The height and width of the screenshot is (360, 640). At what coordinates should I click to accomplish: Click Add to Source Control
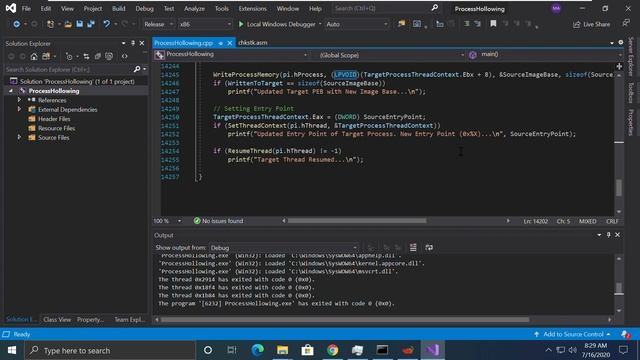[x=573, y=334]
